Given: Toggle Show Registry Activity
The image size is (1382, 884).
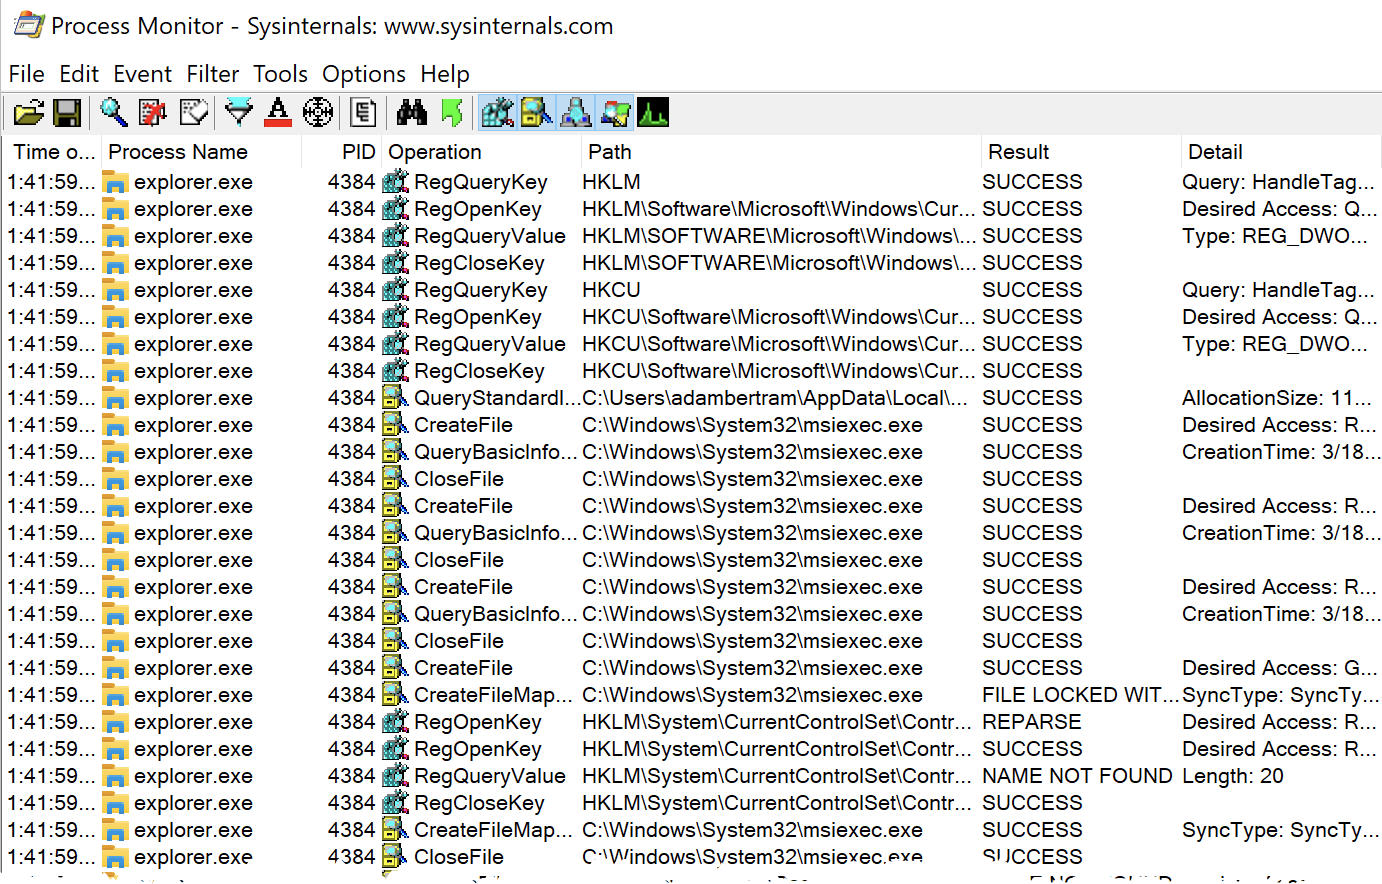Looking at the screenshot, I should (x=497, y=113).
